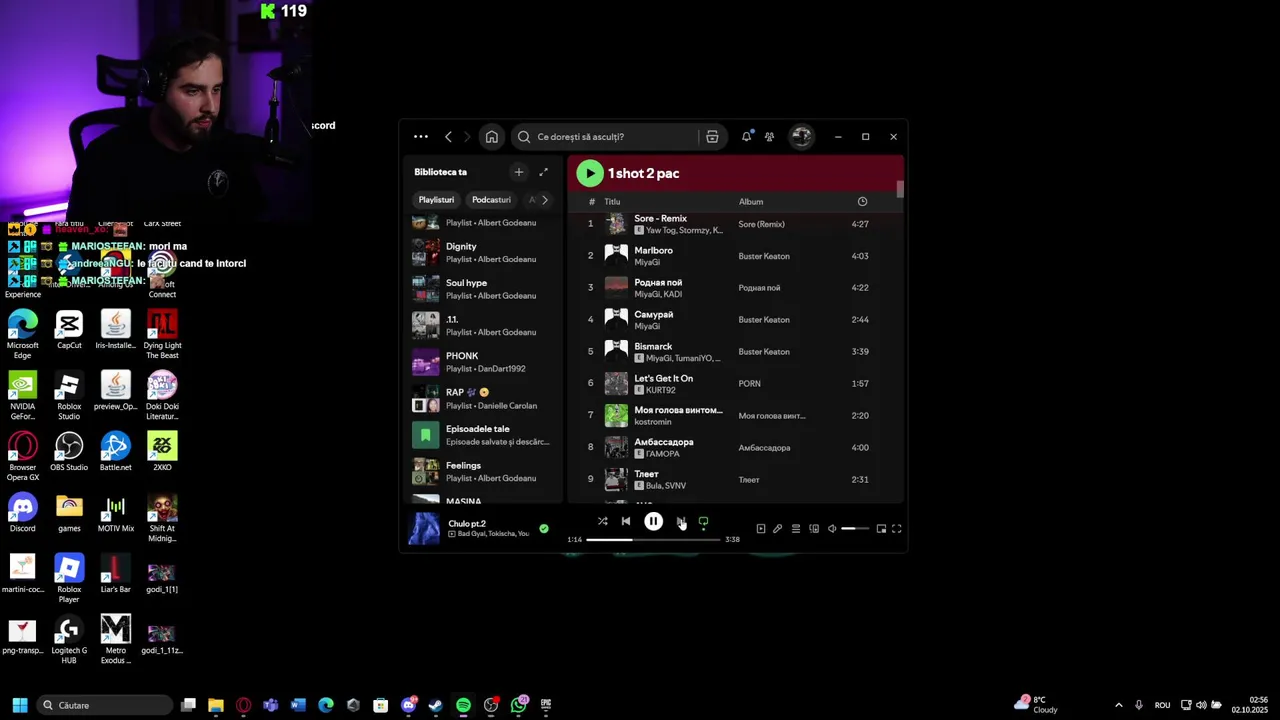Open Chulo pt.2 now-playing title
Viewport: 1280px width, 720px height.
467,523
